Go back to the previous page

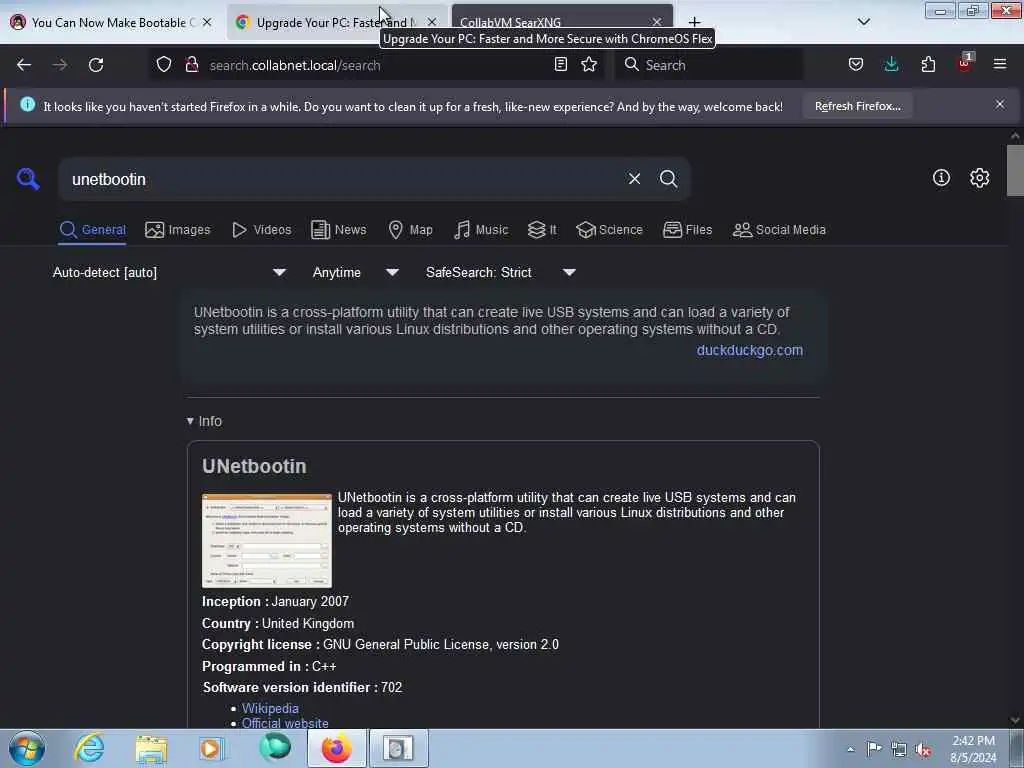24,65
